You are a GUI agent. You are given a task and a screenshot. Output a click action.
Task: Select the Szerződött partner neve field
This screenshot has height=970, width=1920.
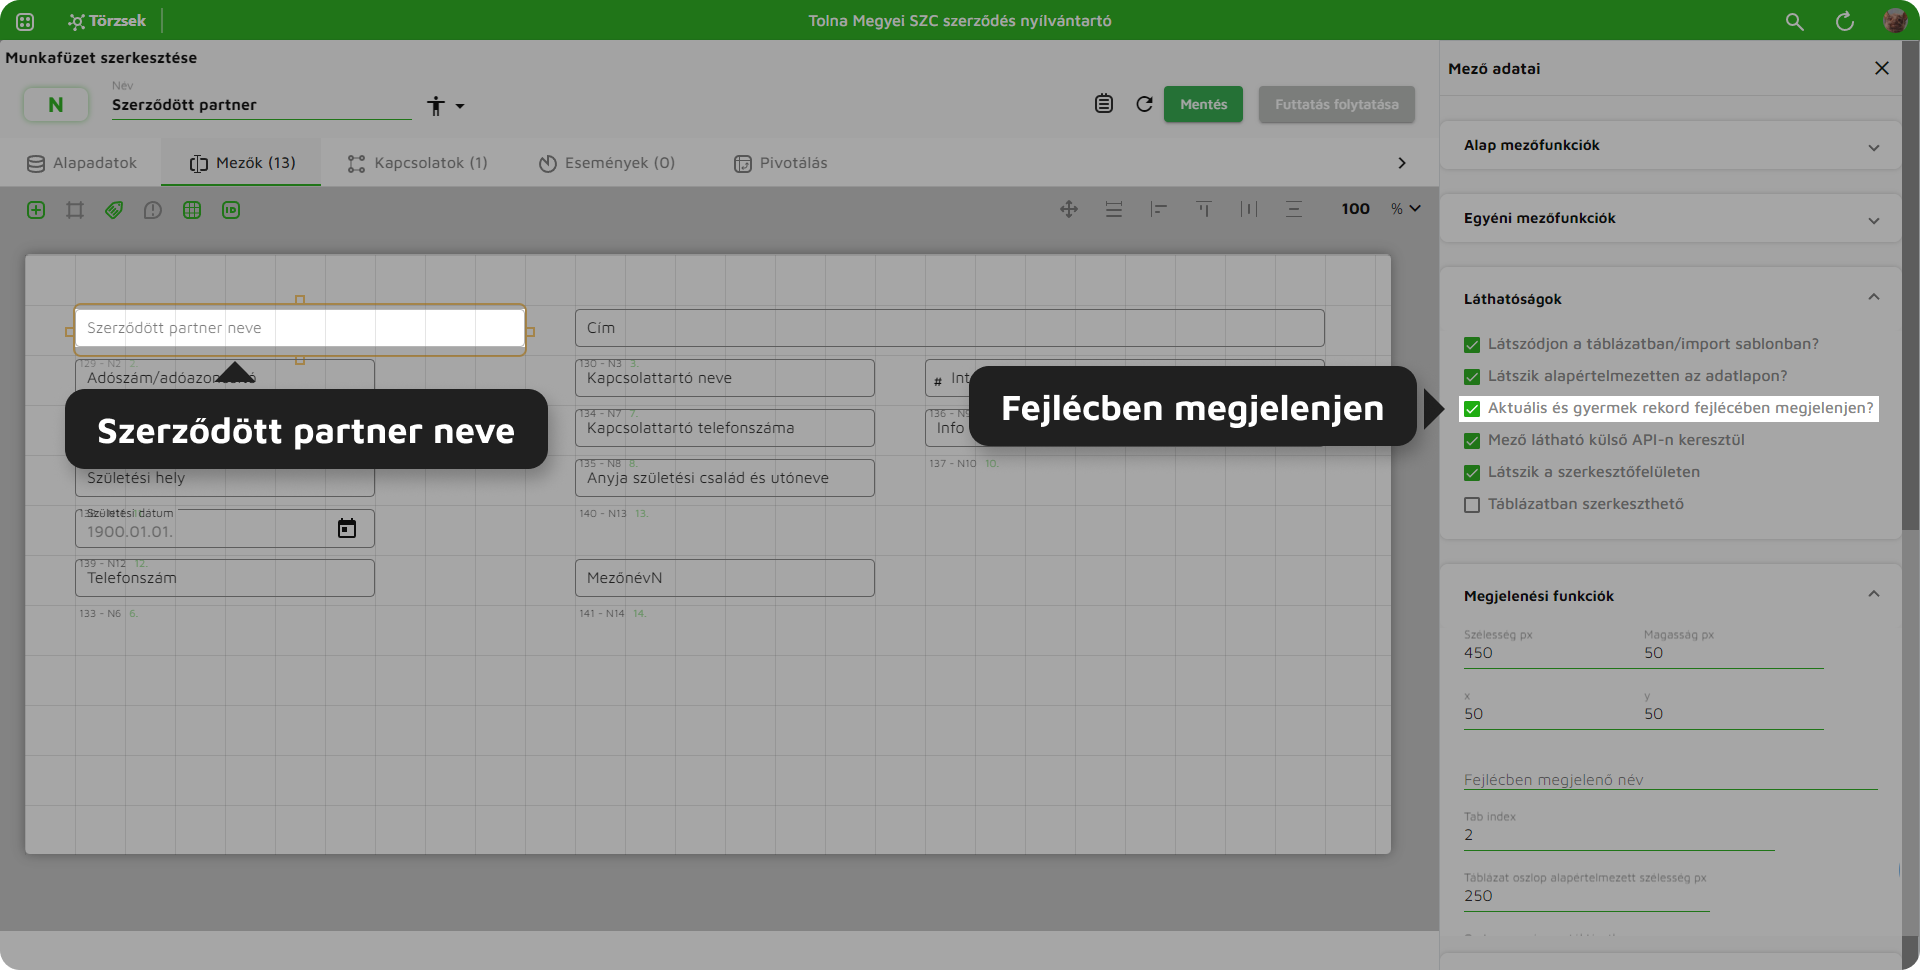(300, 328)
